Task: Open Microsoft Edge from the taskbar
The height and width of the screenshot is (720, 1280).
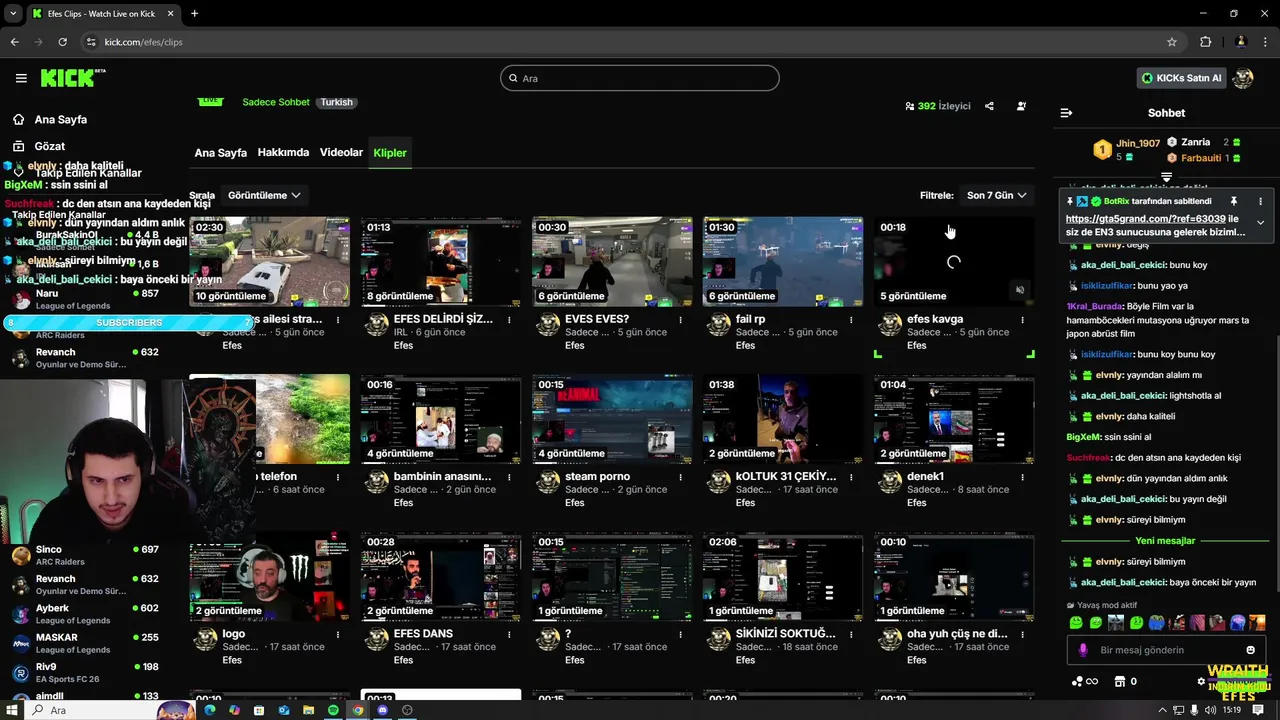Action: 210,710
